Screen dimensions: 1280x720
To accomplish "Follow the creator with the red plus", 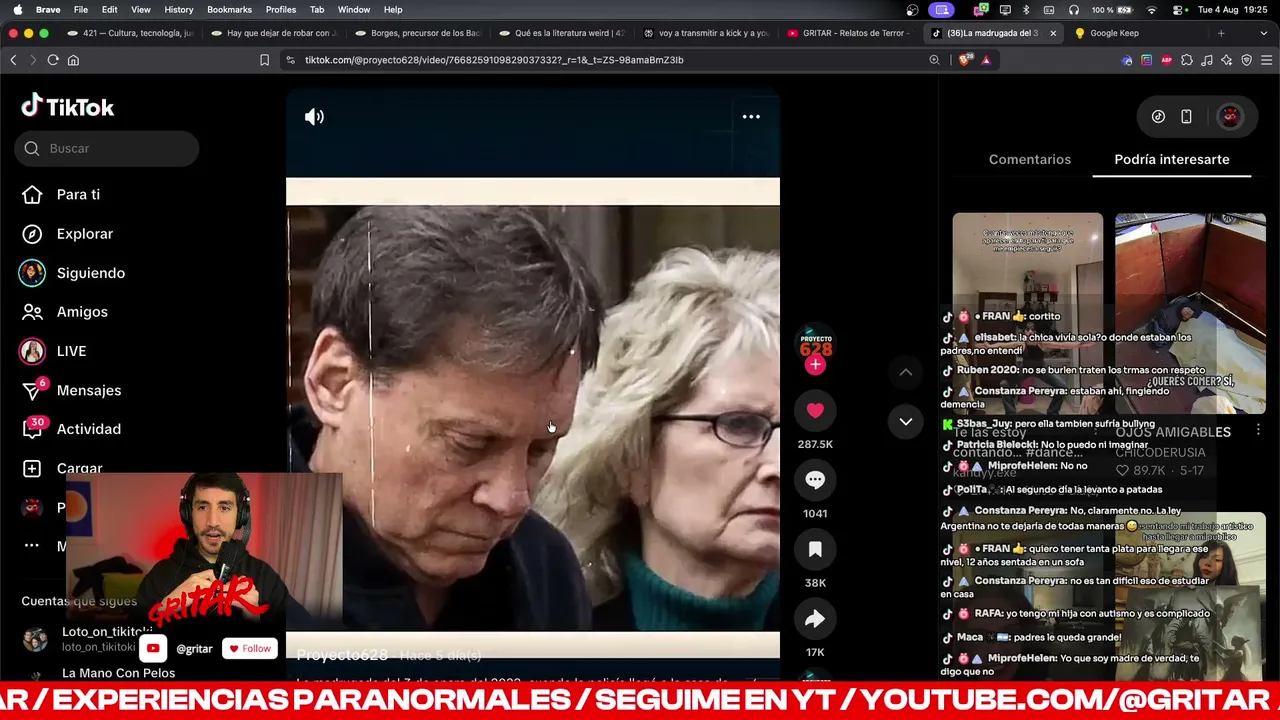I will pos(815,365).
